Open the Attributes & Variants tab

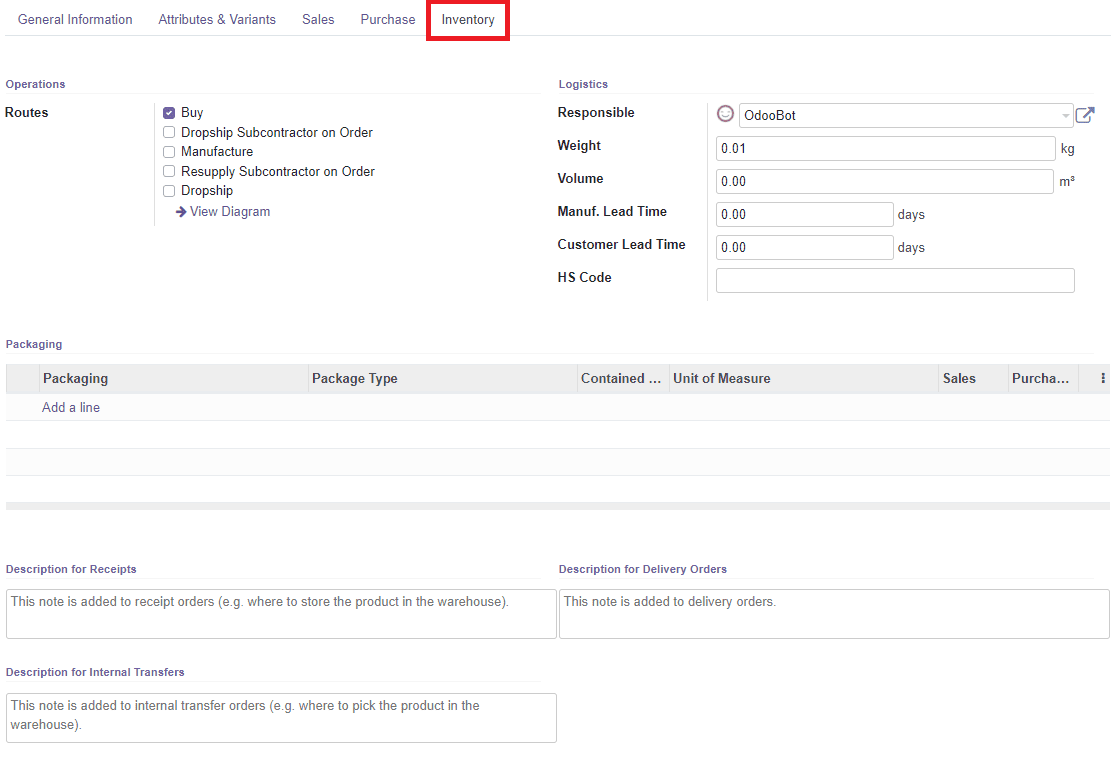pyautogui.click(x=217, y=19)
